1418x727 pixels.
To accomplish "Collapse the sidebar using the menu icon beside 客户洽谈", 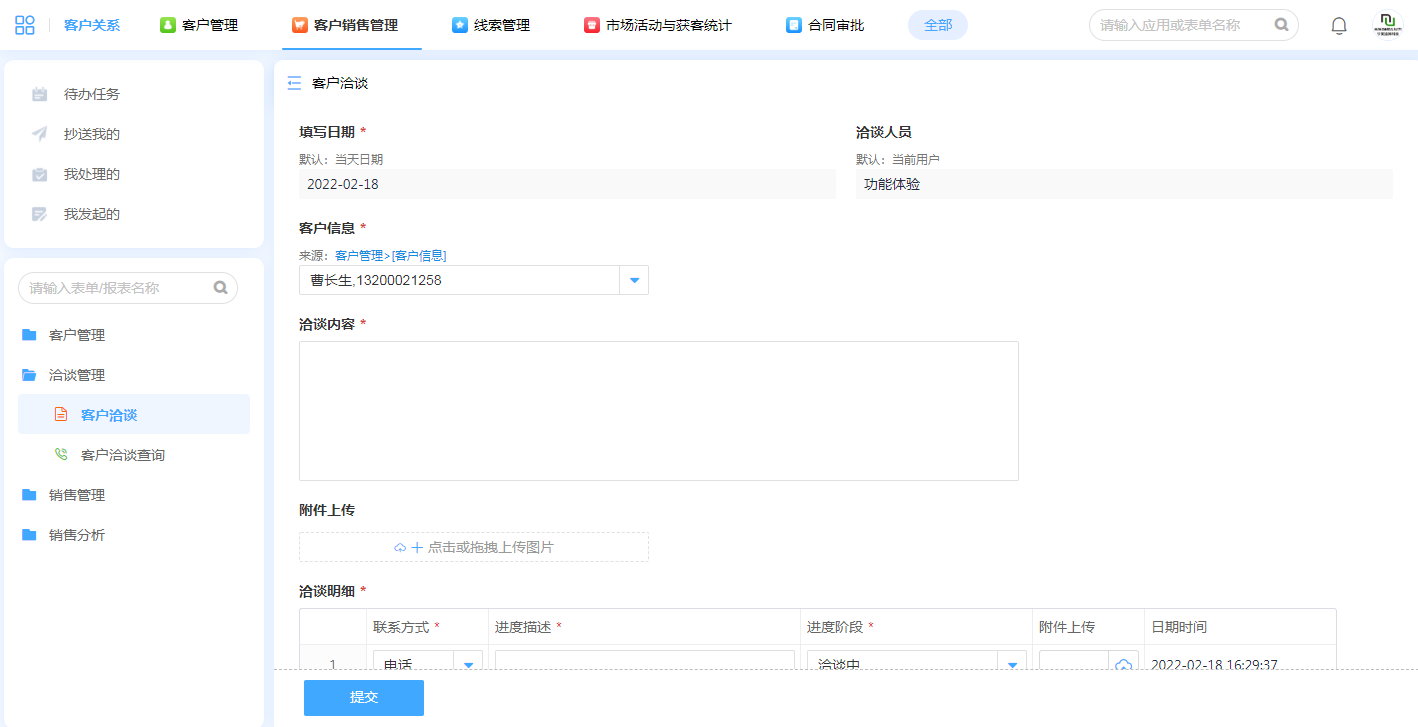I will pyautogui.click(x=294, y=84).
